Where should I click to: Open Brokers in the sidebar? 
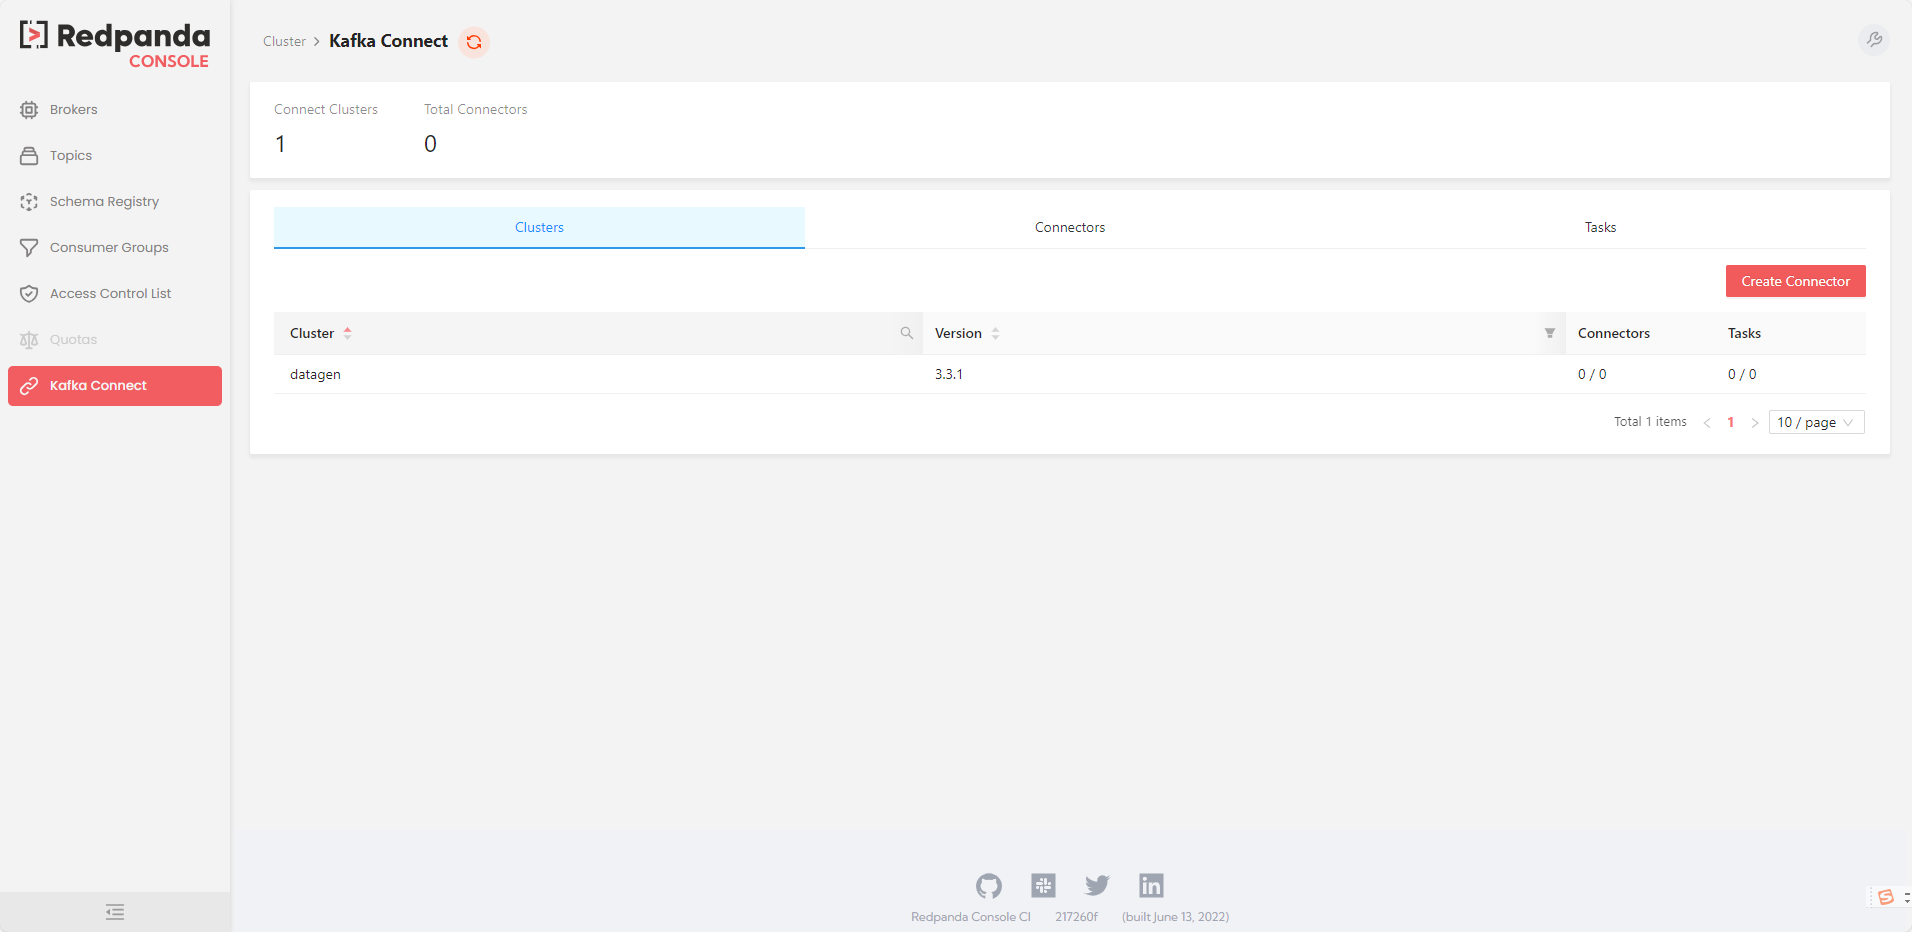click(x=115, y=110)
